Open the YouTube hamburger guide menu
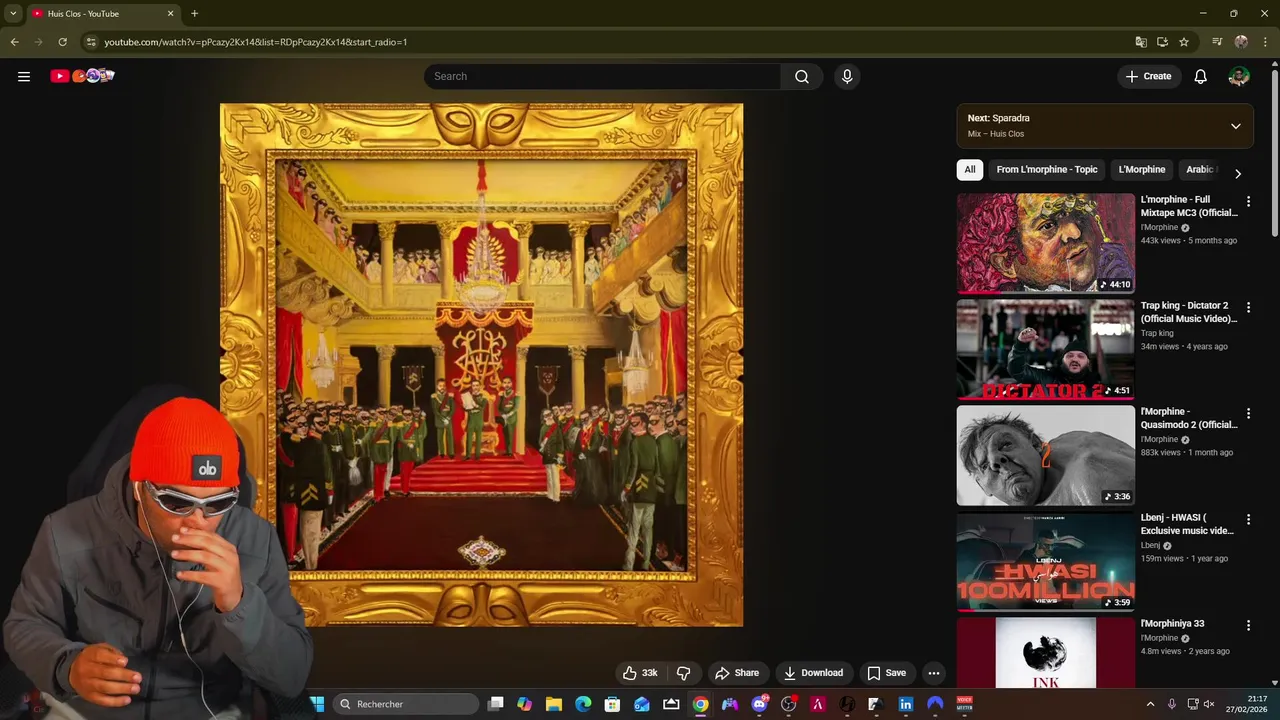The image size is (1280, 720). tap(24, 76)
